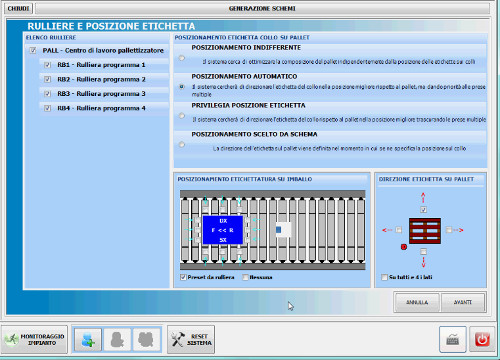Click the add user icon

coord(88,339)
